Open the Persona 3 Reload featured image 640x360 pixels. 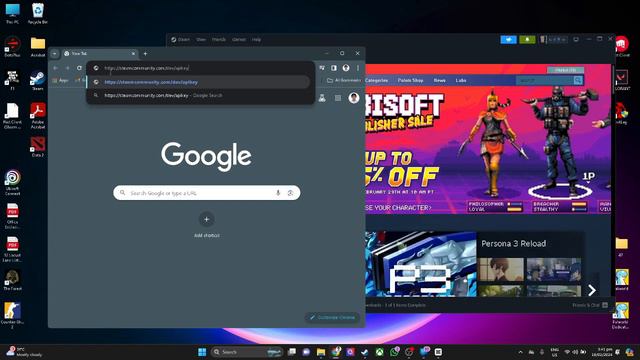pyautogui.click(x=420, y=264)
